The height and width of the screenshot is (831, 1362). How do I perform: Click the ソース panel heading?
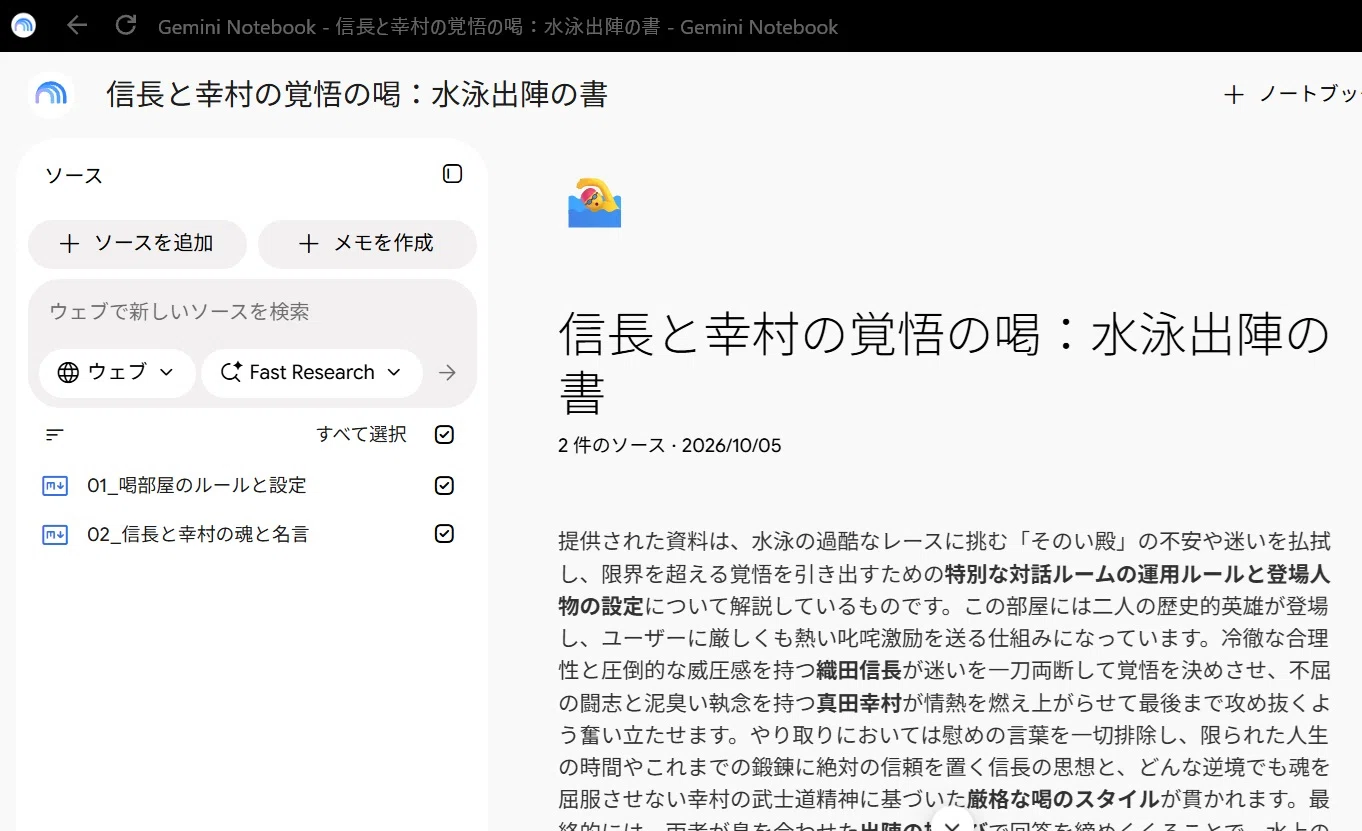coord(74,176)
